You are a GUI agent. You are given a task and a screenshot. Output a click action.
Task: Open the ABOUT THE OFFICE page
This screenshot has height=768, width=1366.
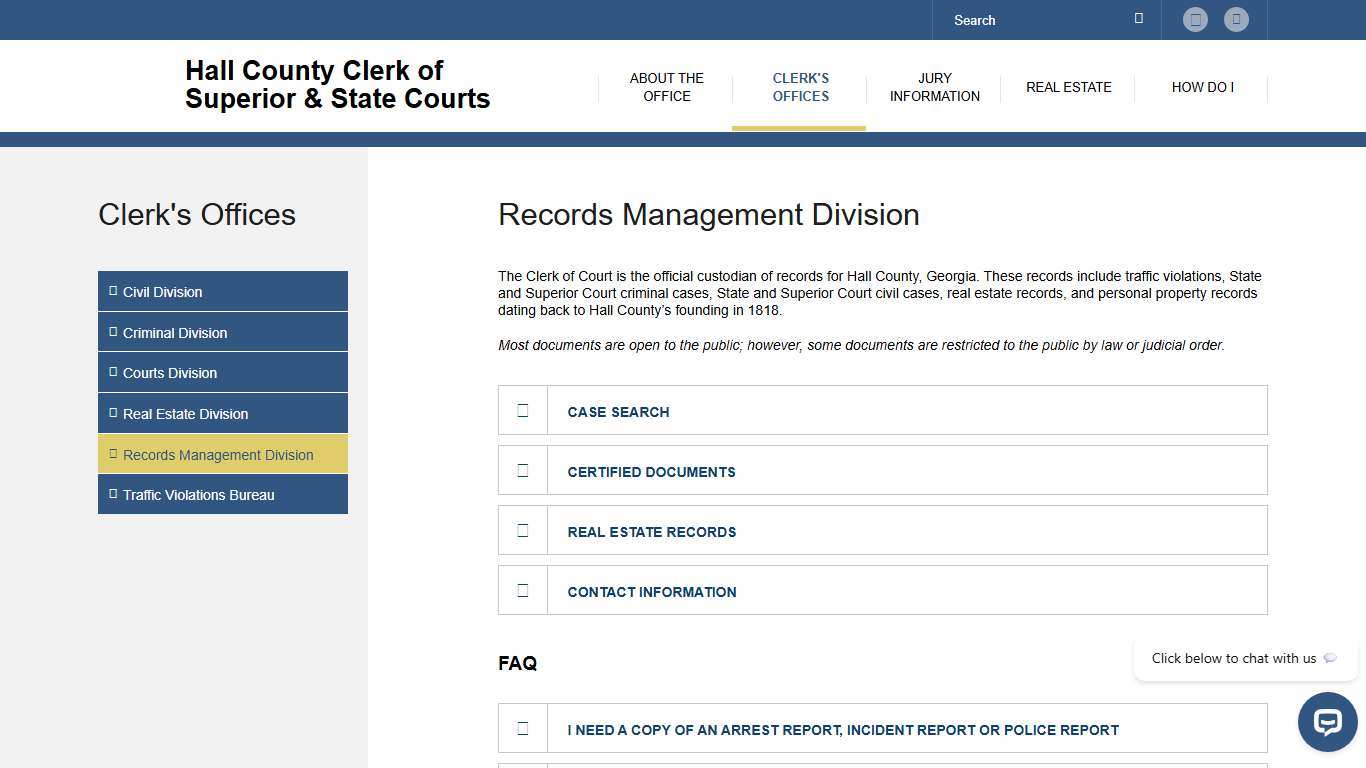(666, 87)
